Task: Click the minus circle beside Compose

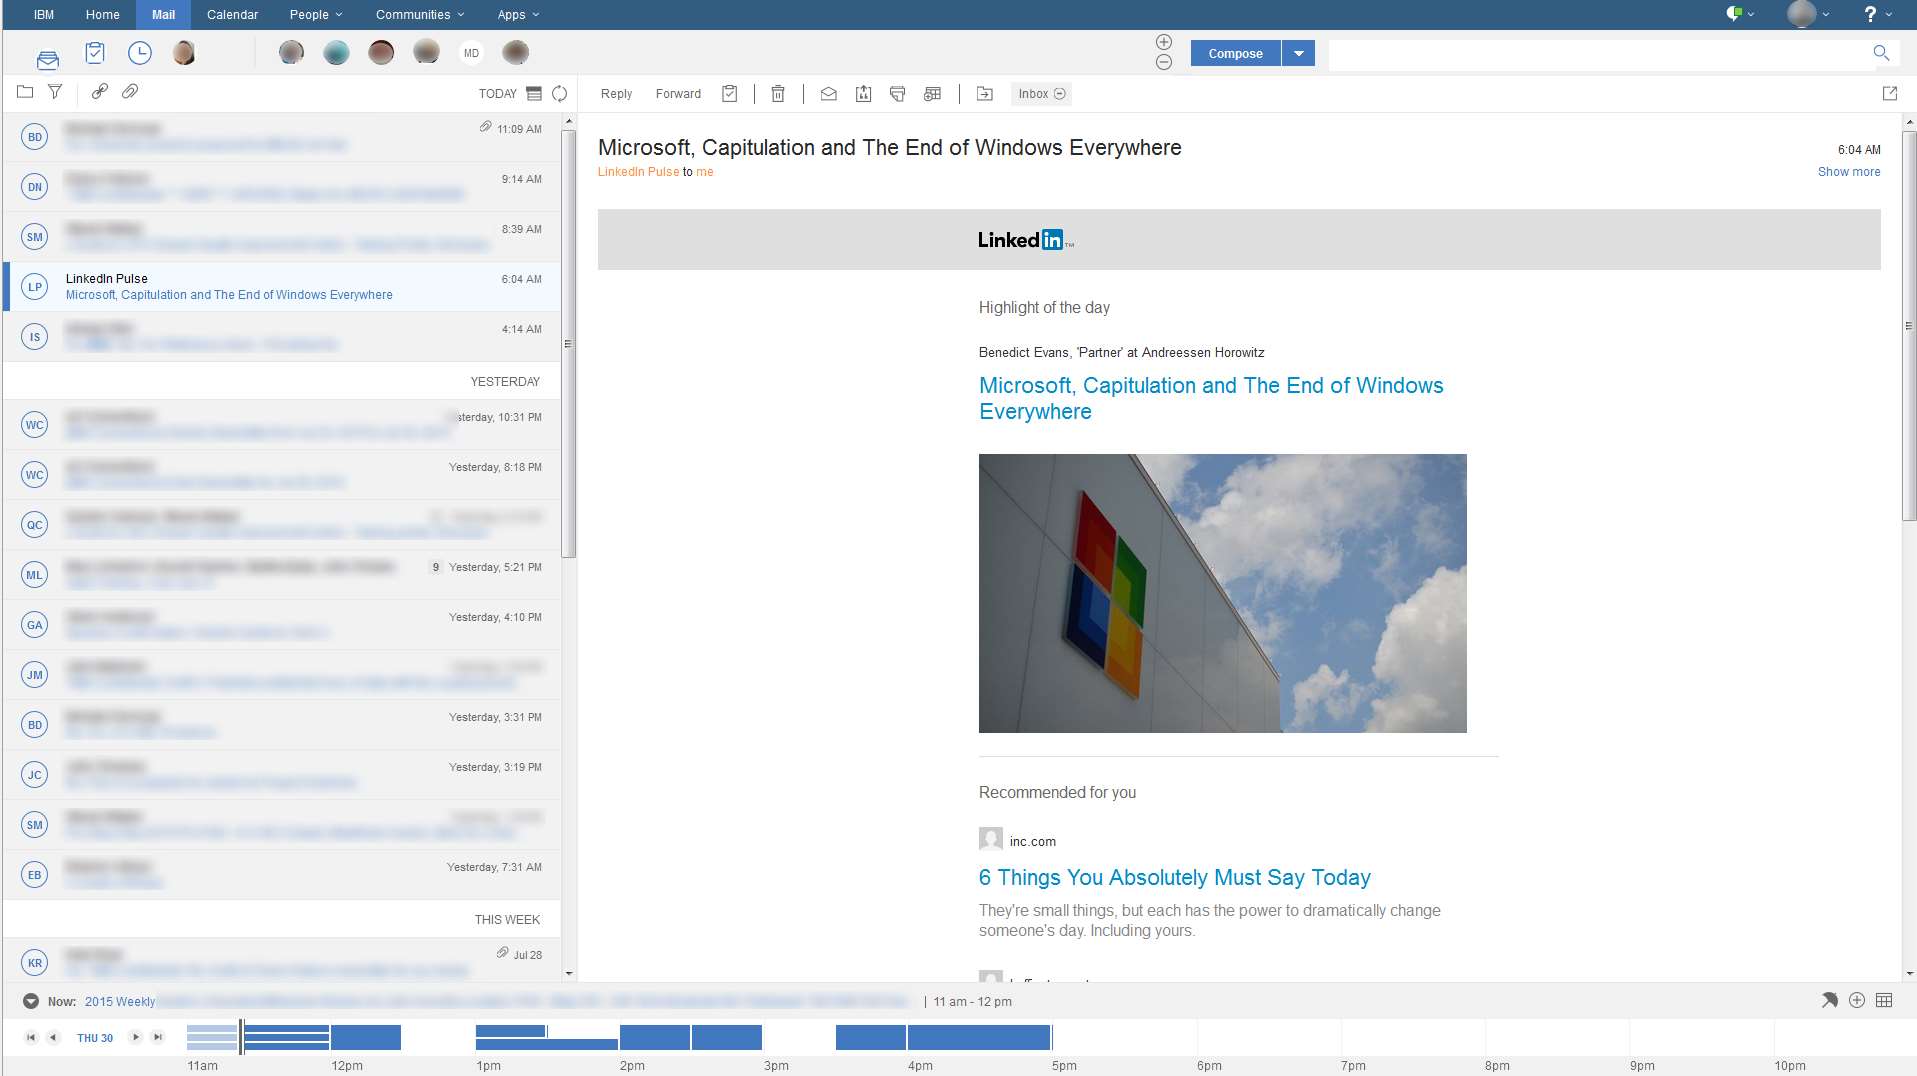Action: tap(1164, 62)
